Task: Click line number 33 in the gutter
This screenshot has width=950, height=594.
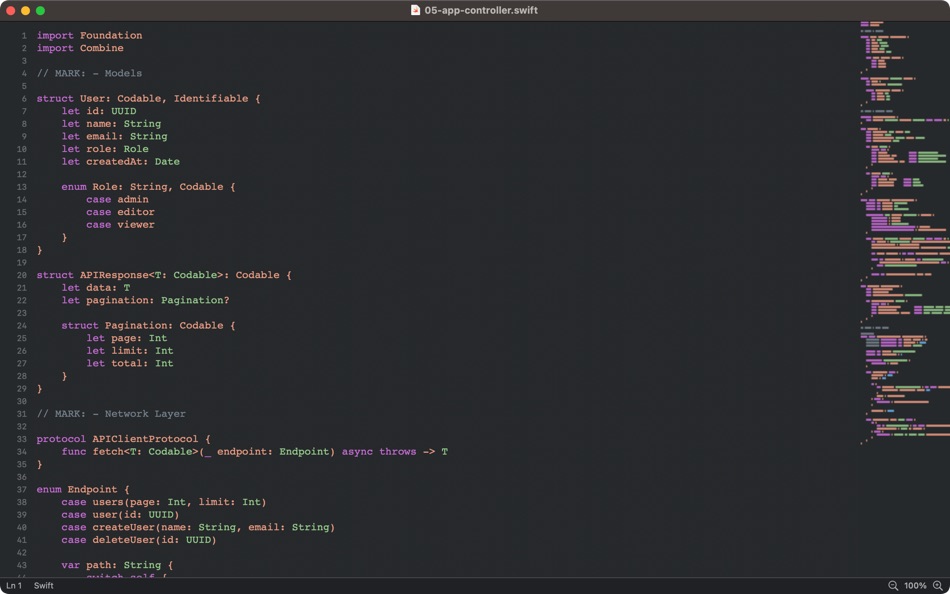Action: (22, 439)
